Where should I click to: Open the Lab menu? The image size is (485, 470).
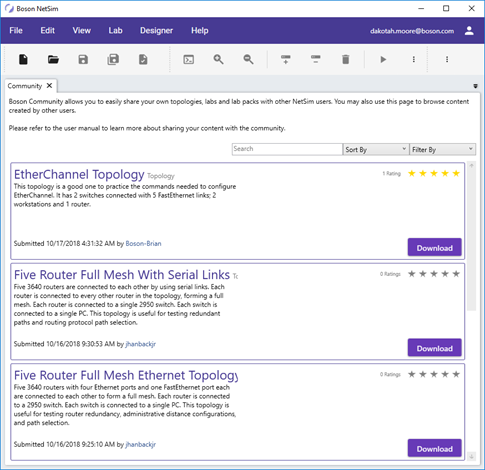(115, 31)
